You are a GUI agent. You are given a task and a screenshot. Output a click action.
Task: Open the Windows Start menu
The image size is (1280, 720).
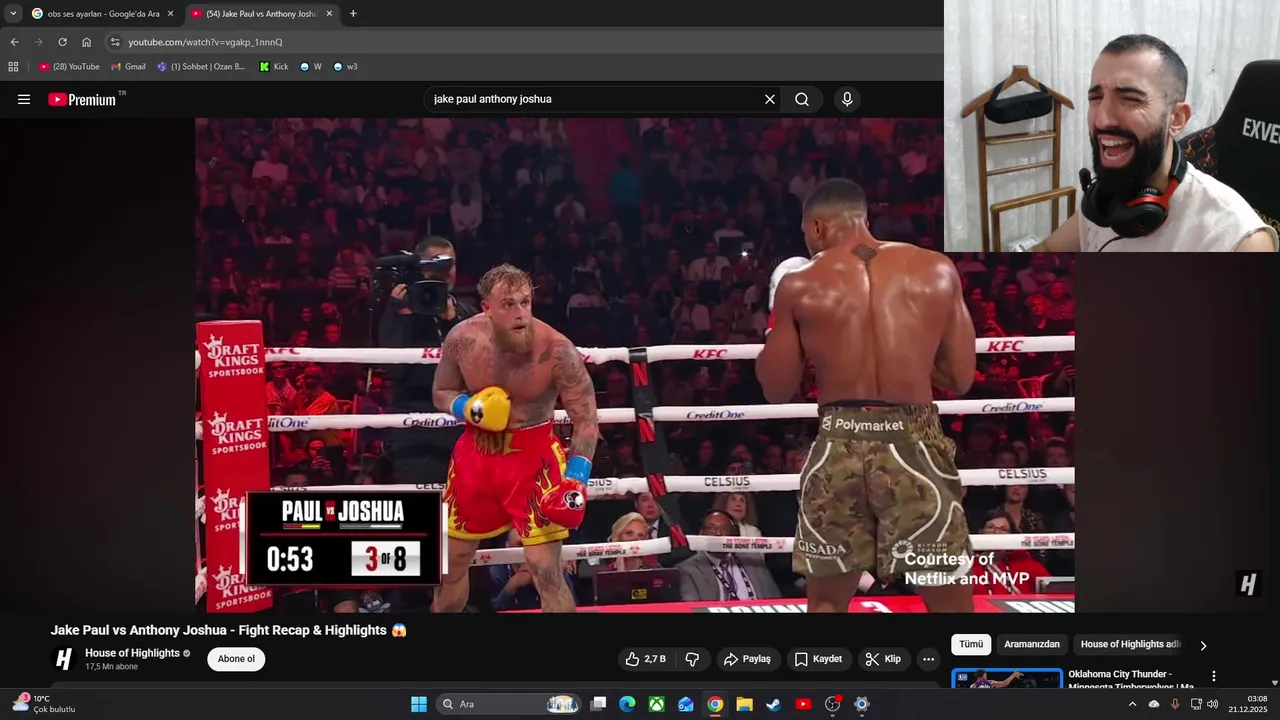click(419, 704)
